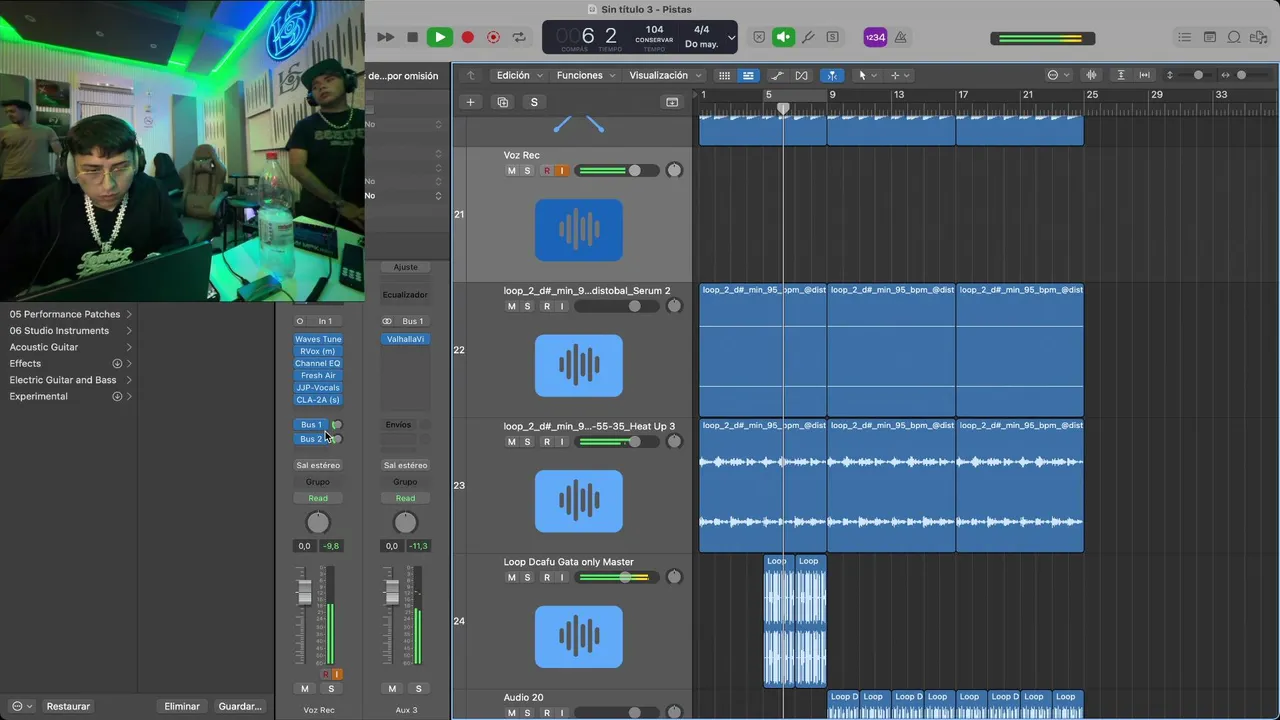1280x720 pixels.
Task: Open the Funciones menu
Action: coord(586,75)
